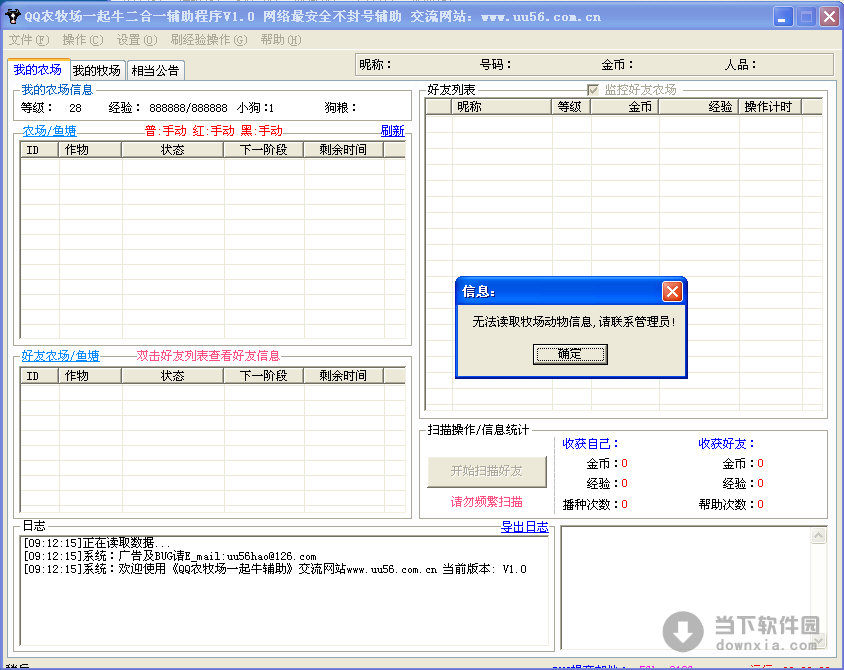Image resolution: width=844 pixels, height=670 pixels.
Task: Click the 导出日志 link
Action: tap(525, 527)
